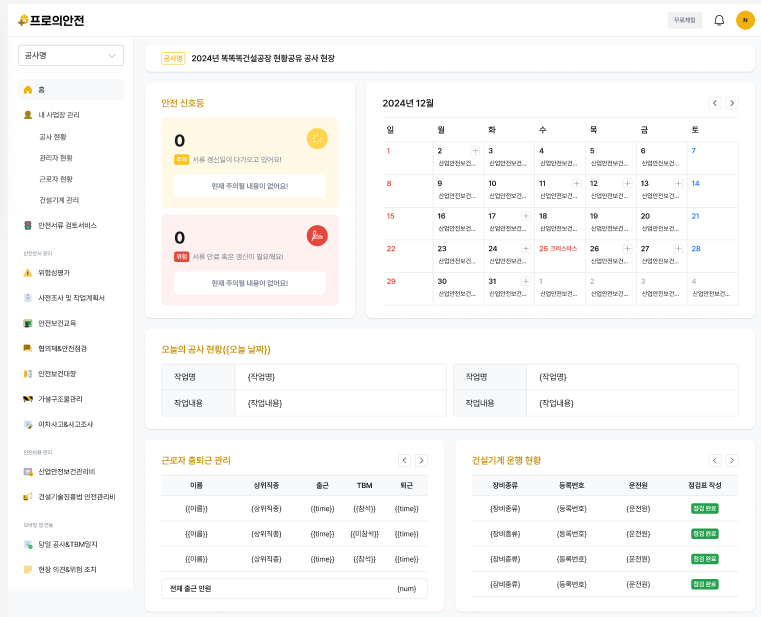761x617 pixels.
Task: Click first 점검 완료 badge in equipment table
Action: tap(704, 508)
